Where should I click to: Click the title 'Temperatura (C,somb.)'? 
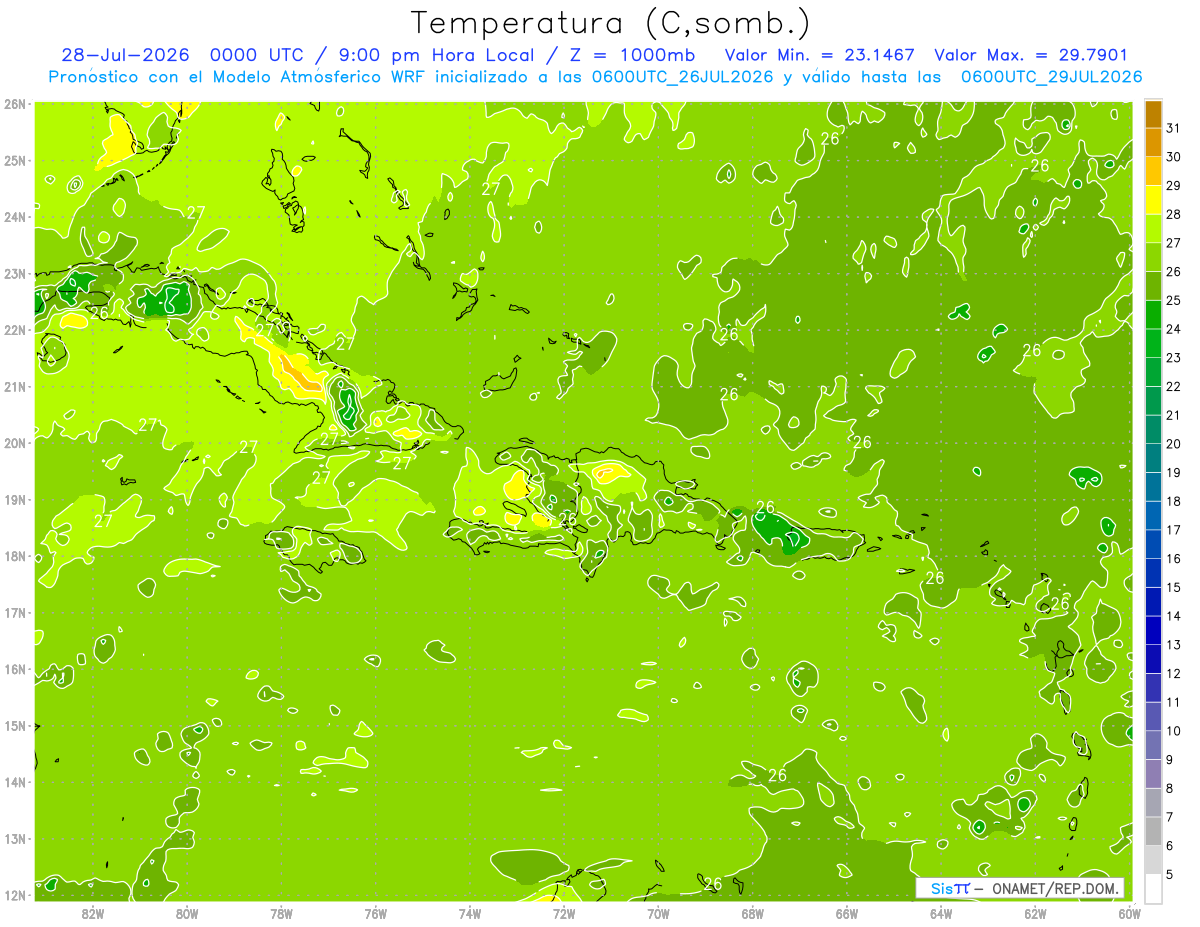coord(611,23)
